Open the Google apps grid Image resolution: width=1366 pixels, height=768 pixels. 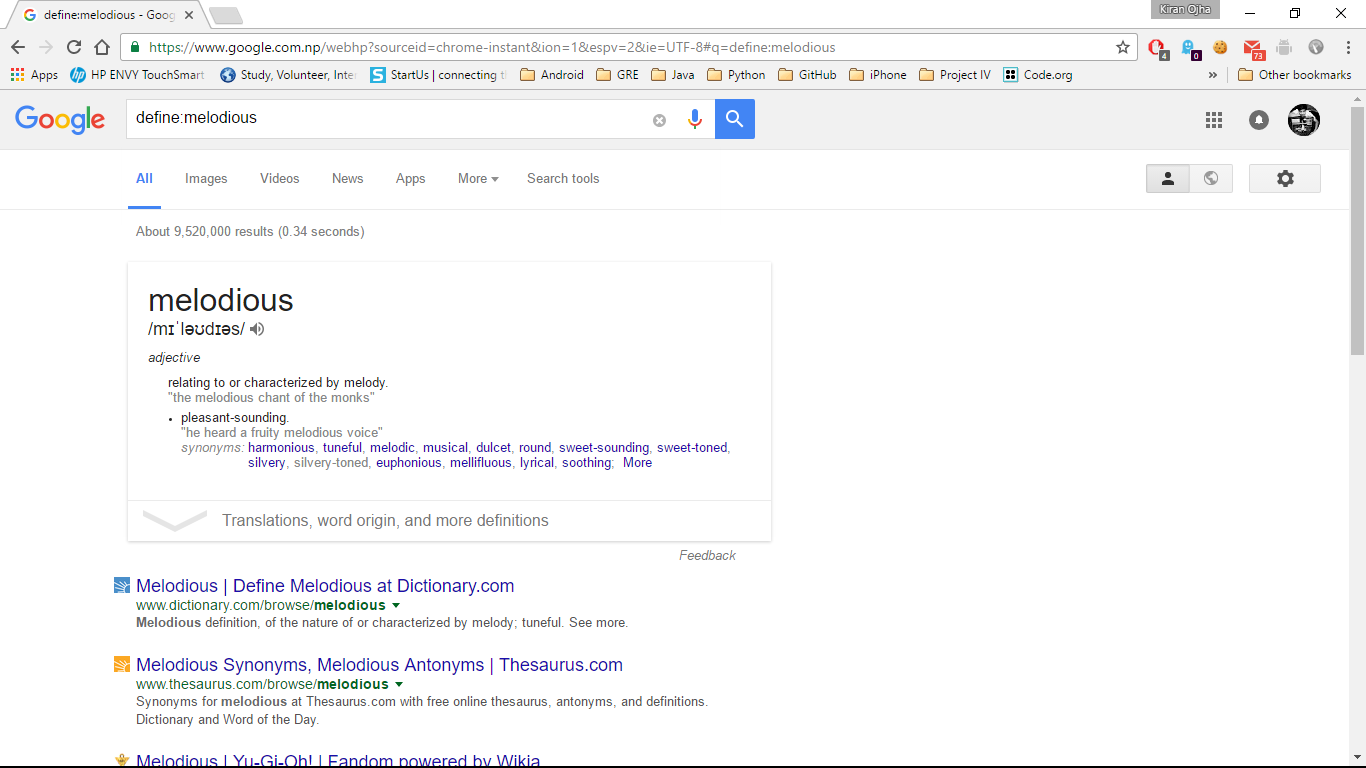[1214, 120]
